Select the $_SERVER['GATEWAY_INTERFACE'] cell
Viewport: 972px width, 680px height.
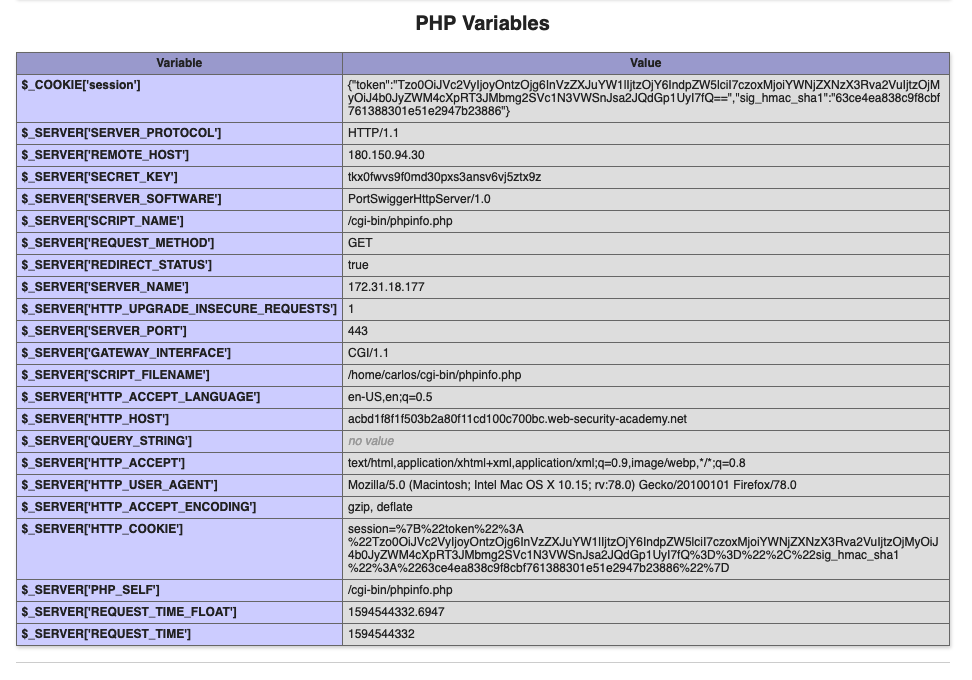click(x=179, y=353)
